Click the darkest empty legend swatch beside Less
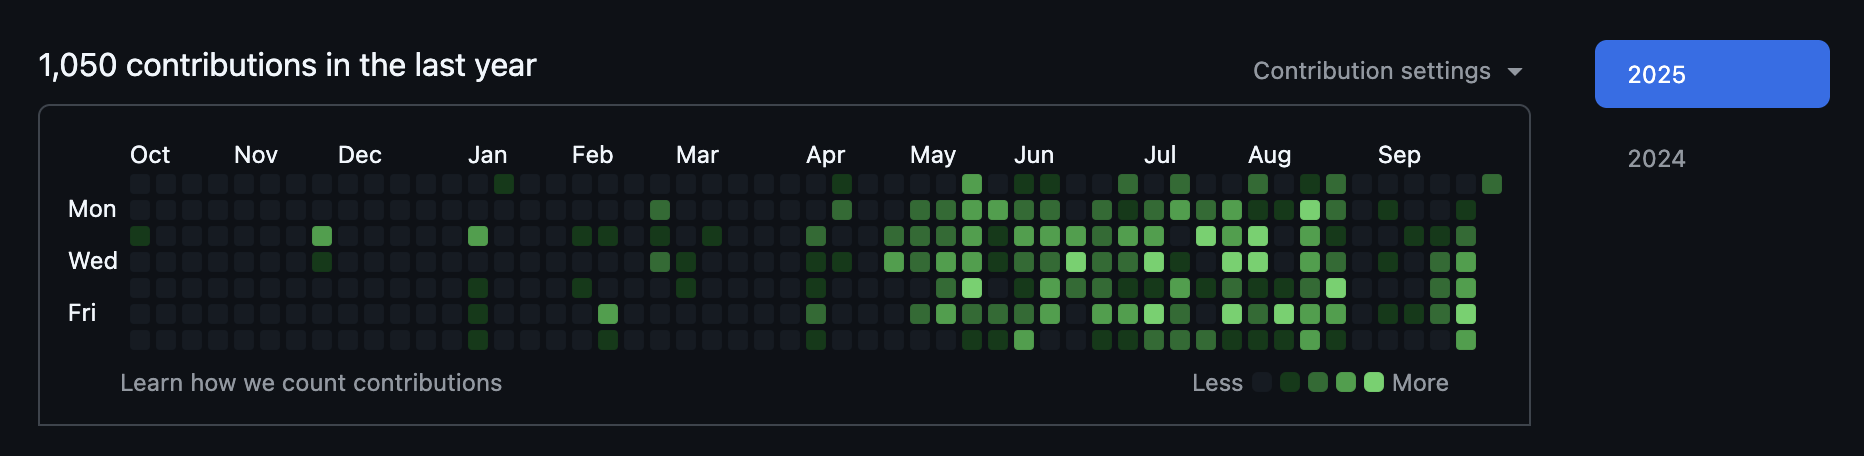Image resolution: width=1864 pixels, height=456 pixels. [1262, 382]
